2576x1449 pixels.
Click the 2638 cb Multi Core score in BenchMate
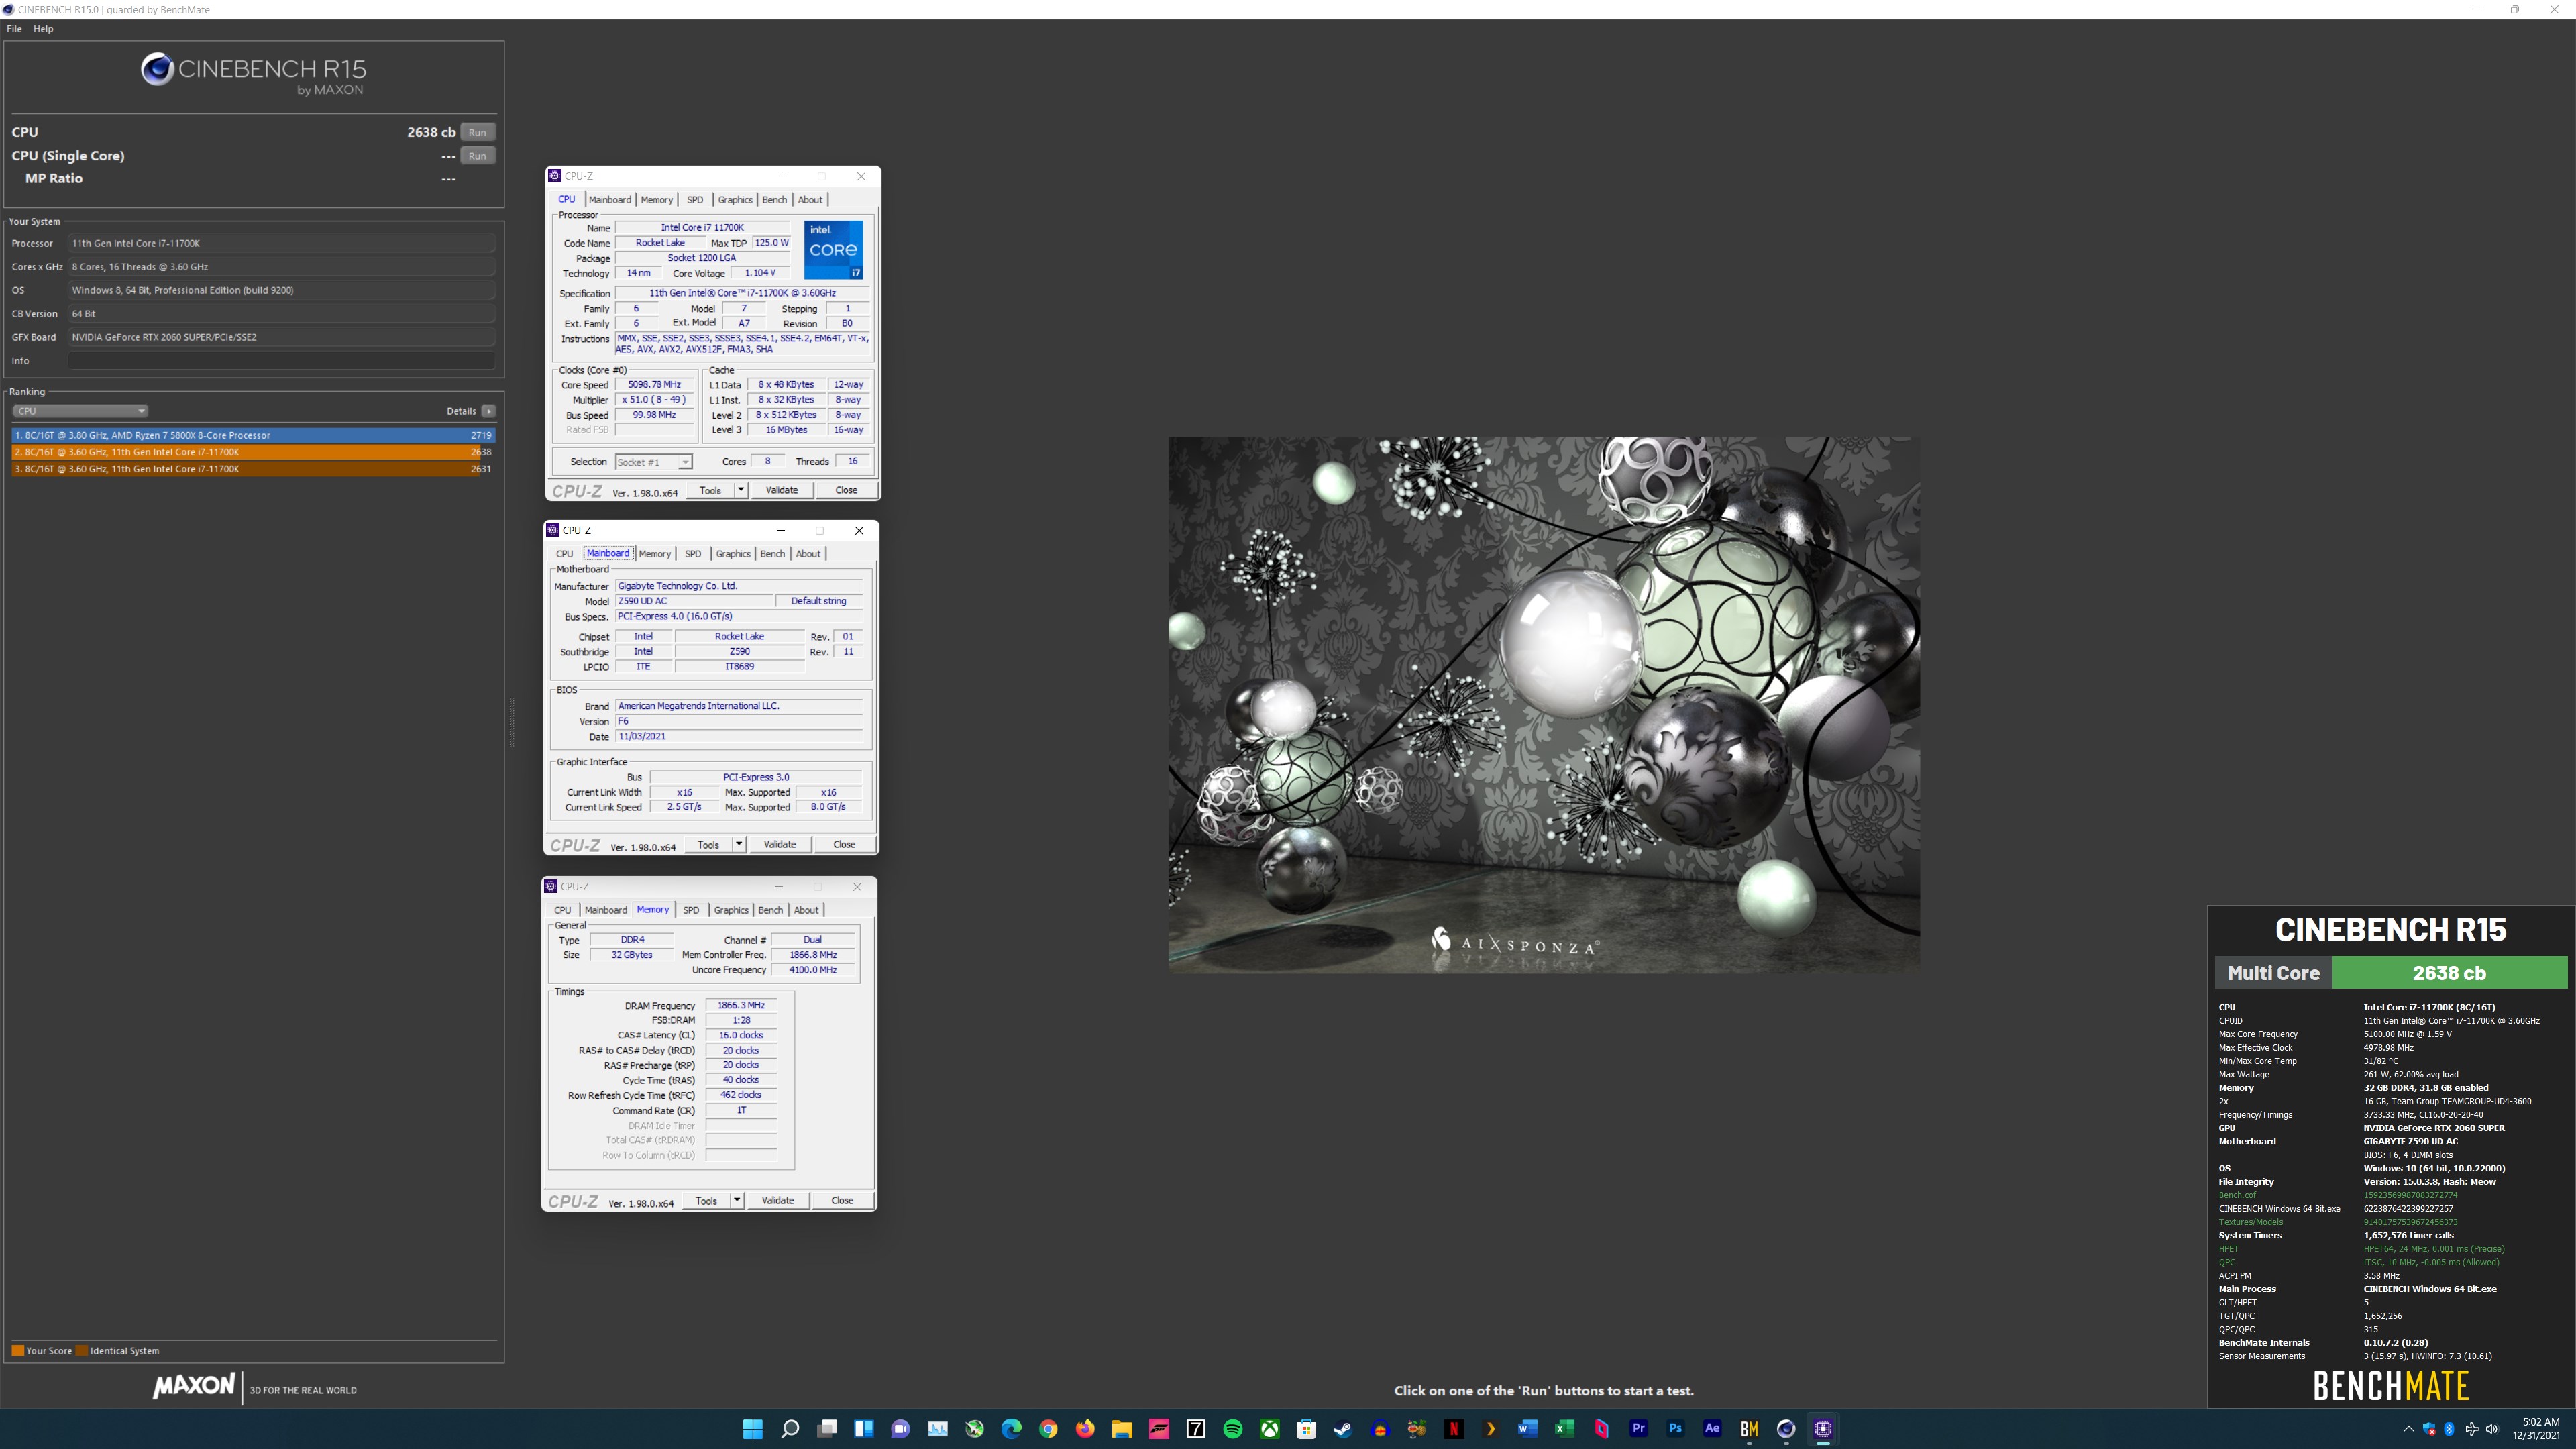tap(2449, 973)
